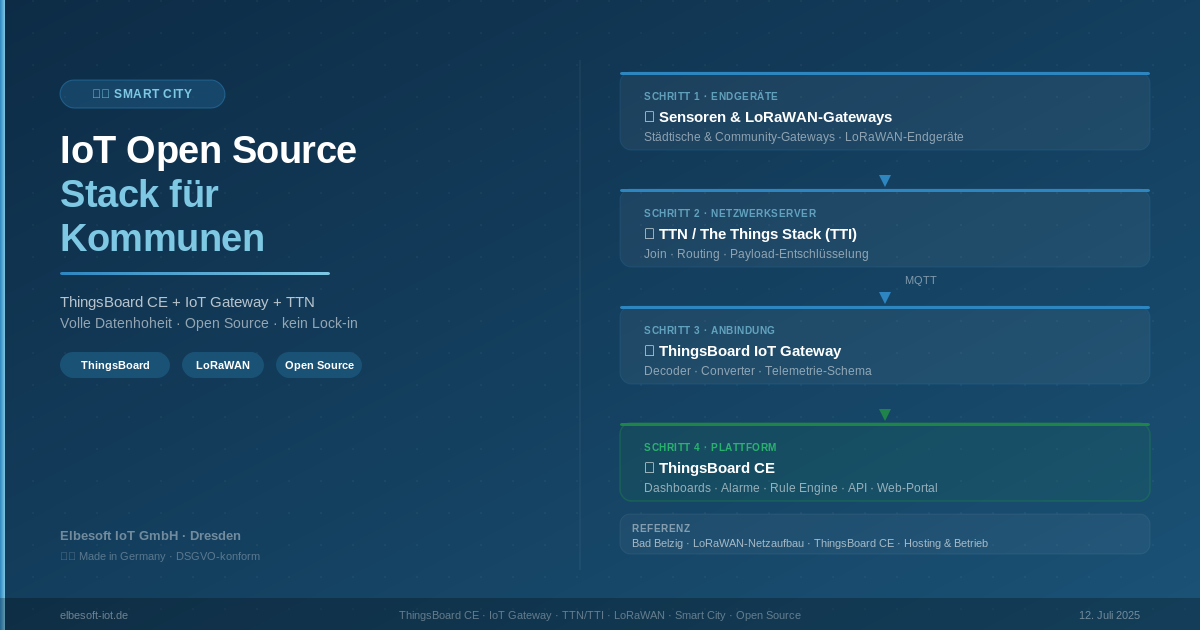Open the ThingsBoard CE card title
Image resolution: width=1200 pixels, height=630 pixels.
pyautogui.click(x=709, y=468)
